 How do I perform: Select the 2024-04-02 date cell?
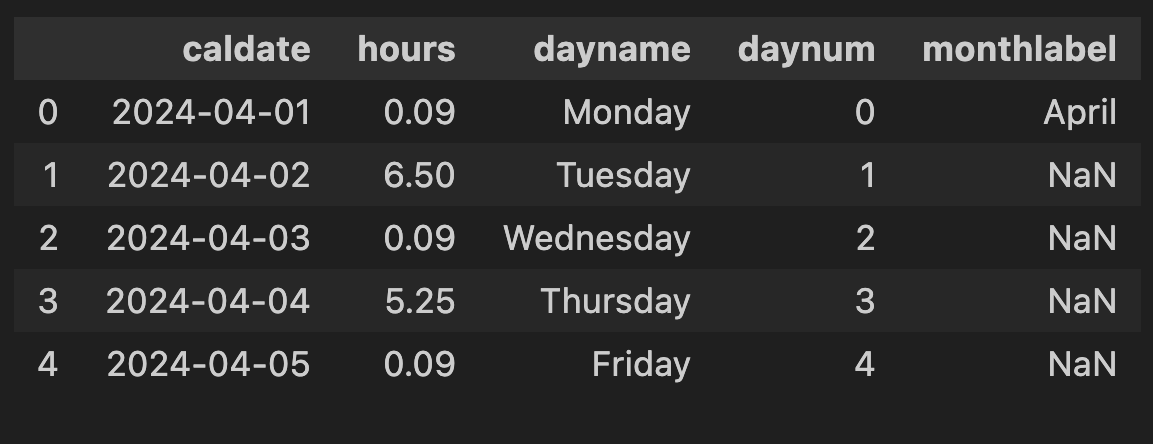tap(209, 176)
